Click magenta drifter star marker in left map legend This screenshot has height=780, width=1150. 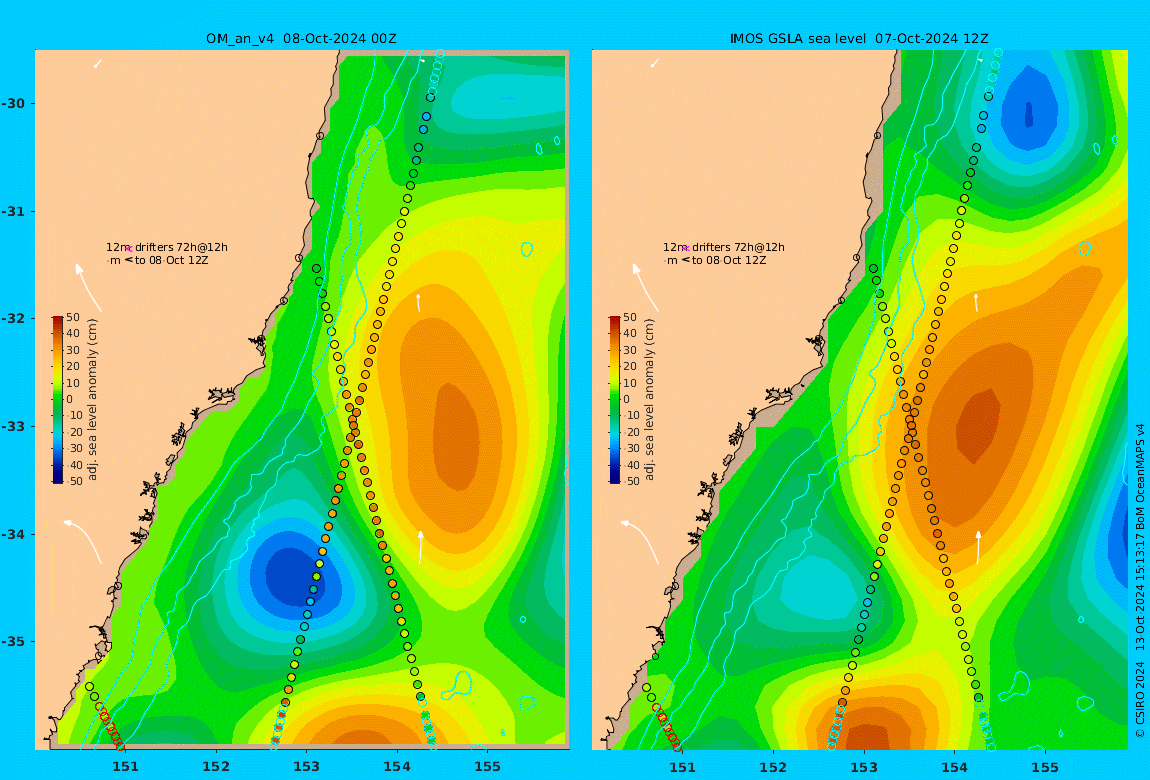(x=129, y=249)
